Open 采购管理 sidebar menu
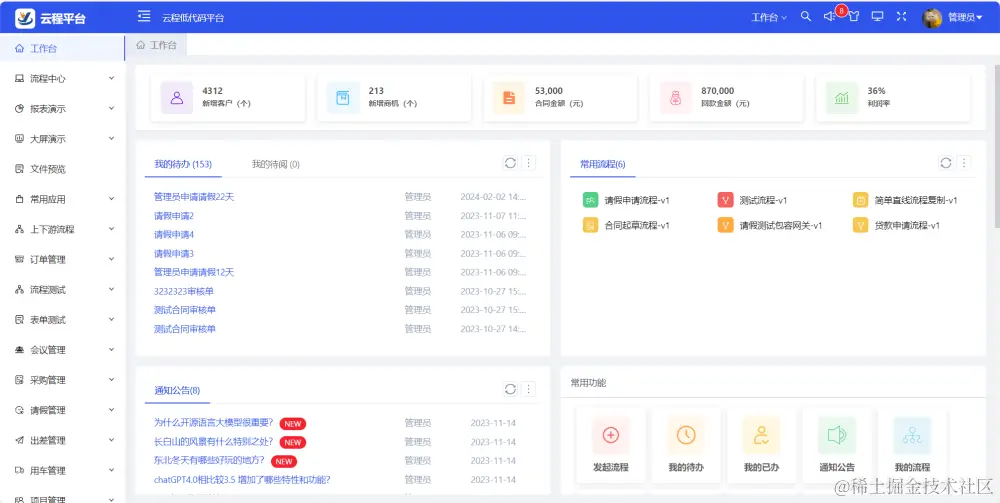 click(62, 380)
